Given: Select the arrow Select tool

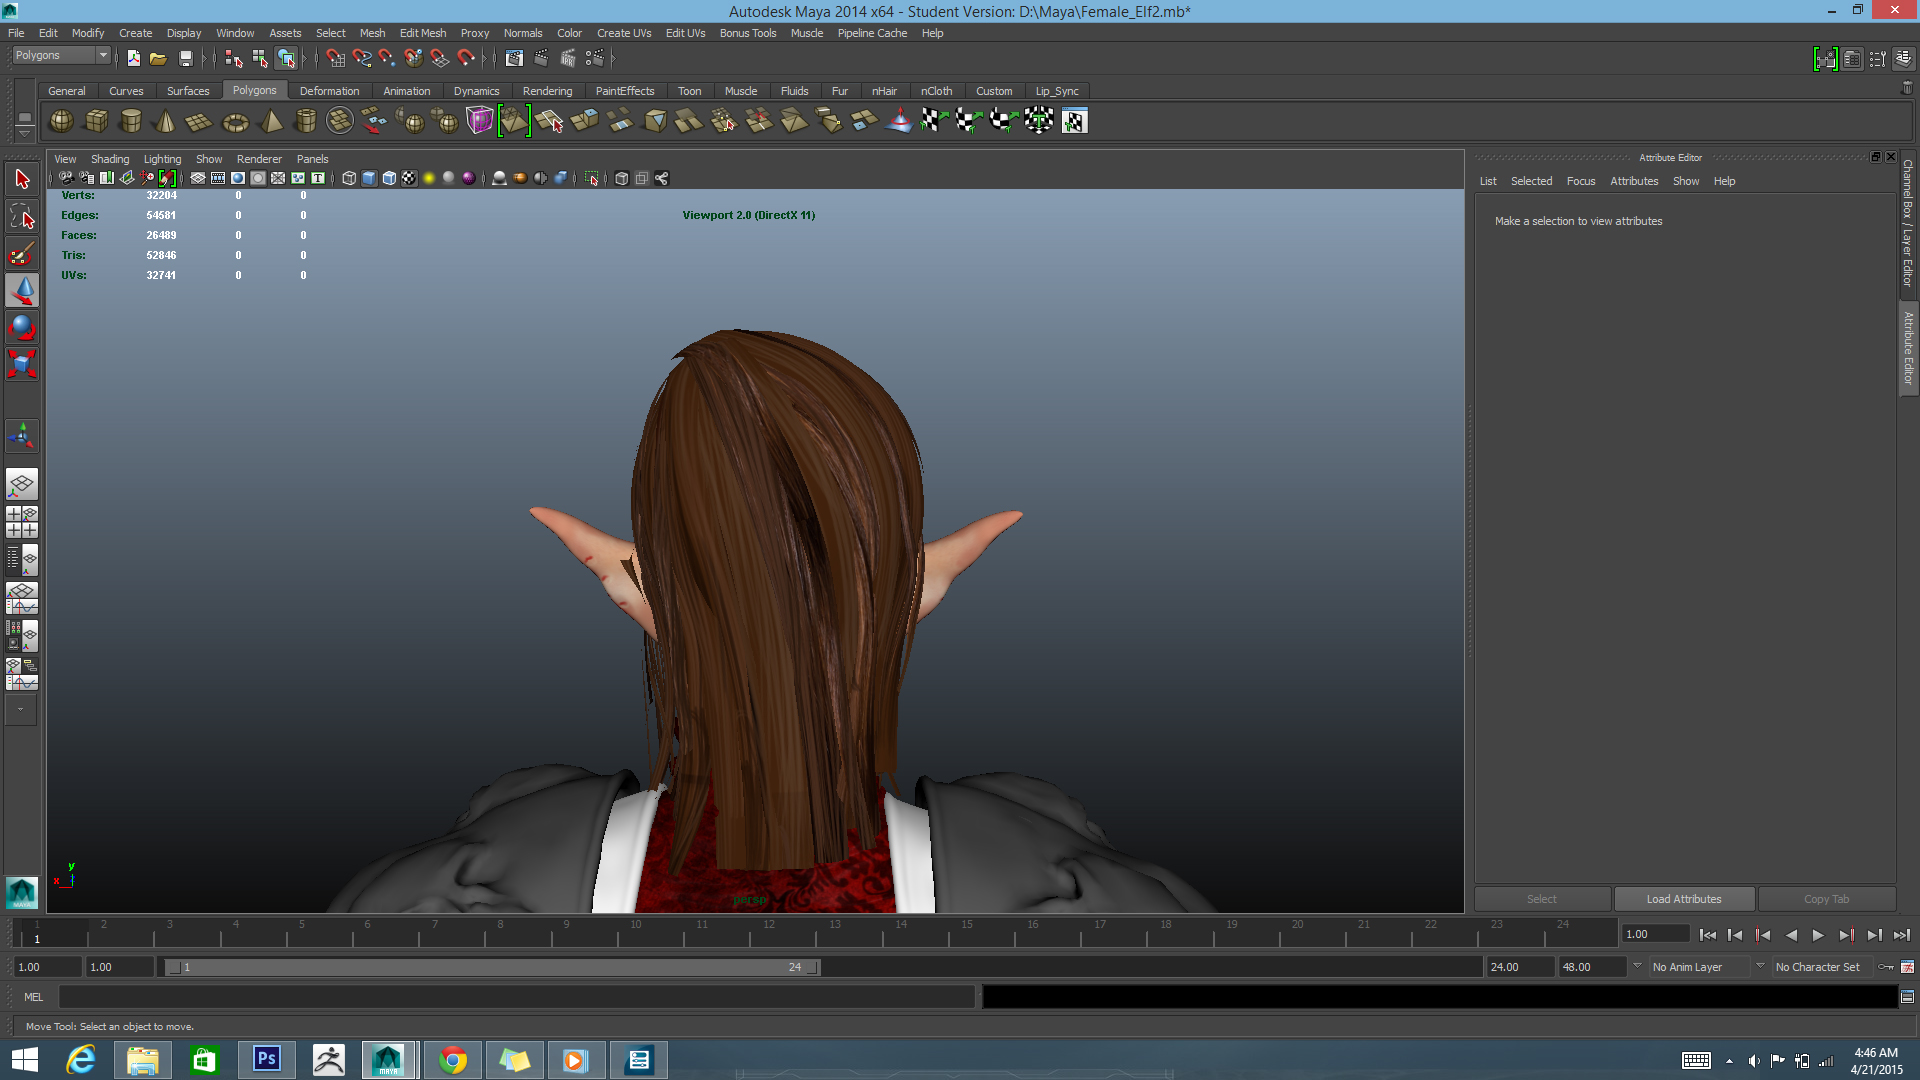Looking at the screenshot, I should pyautogui.click(x=22, y=180).
